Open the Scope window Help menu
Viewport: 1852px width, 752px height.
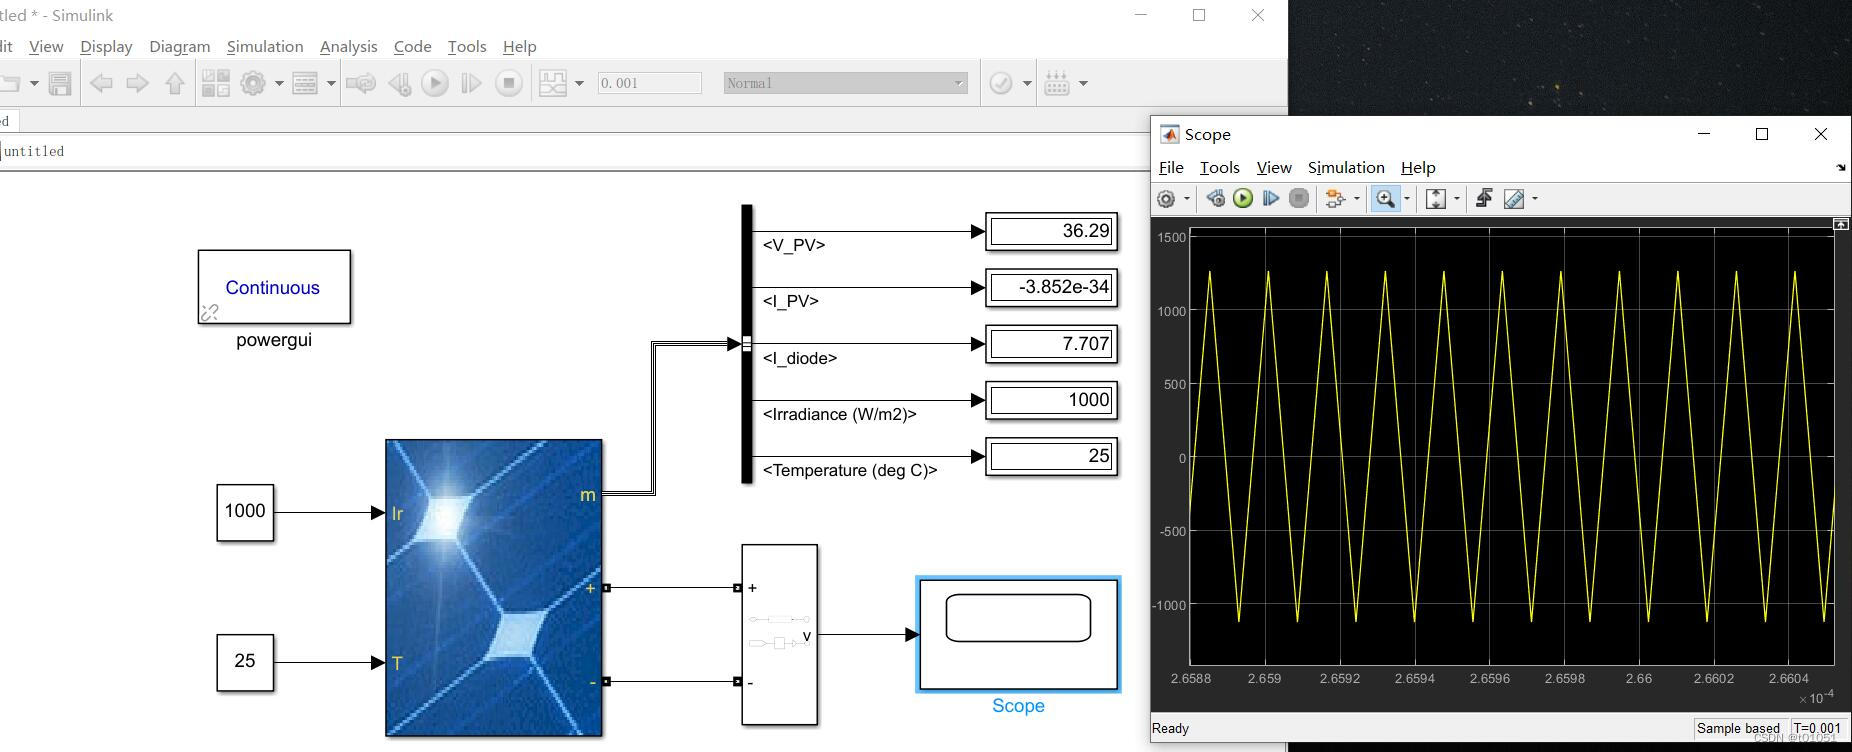[x=1418, y=167]
